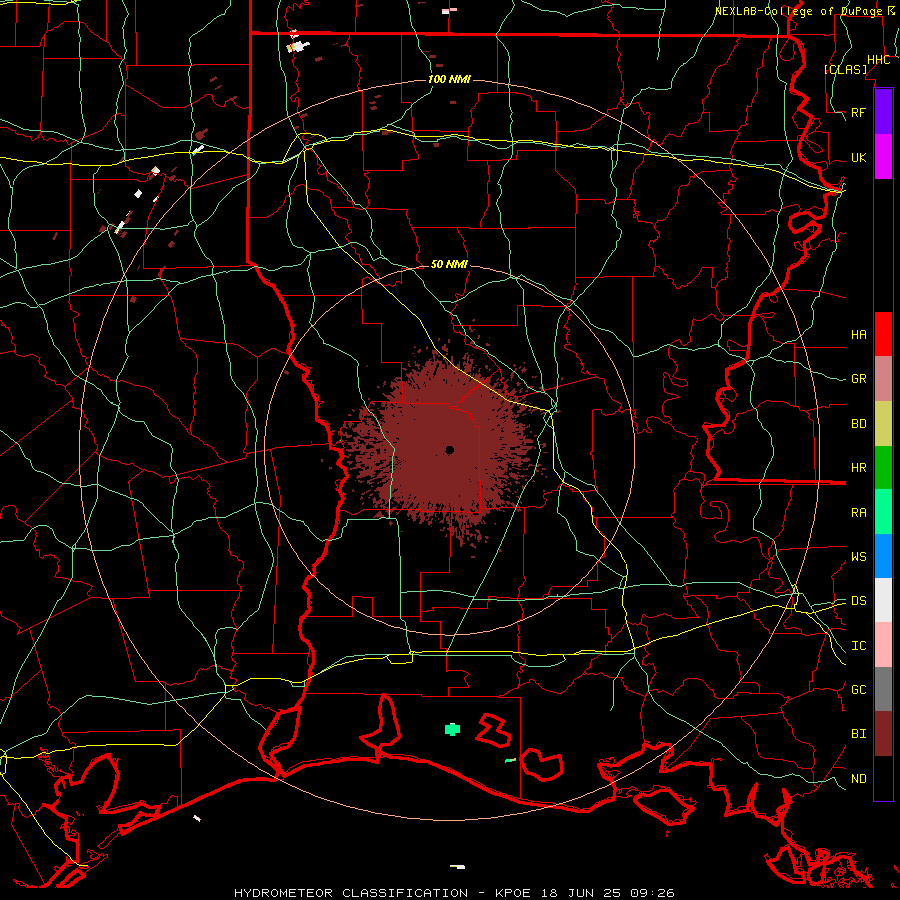Select the WS blue legend swatch
Viewport: 900px width, 900px height.
pos(883,556)
